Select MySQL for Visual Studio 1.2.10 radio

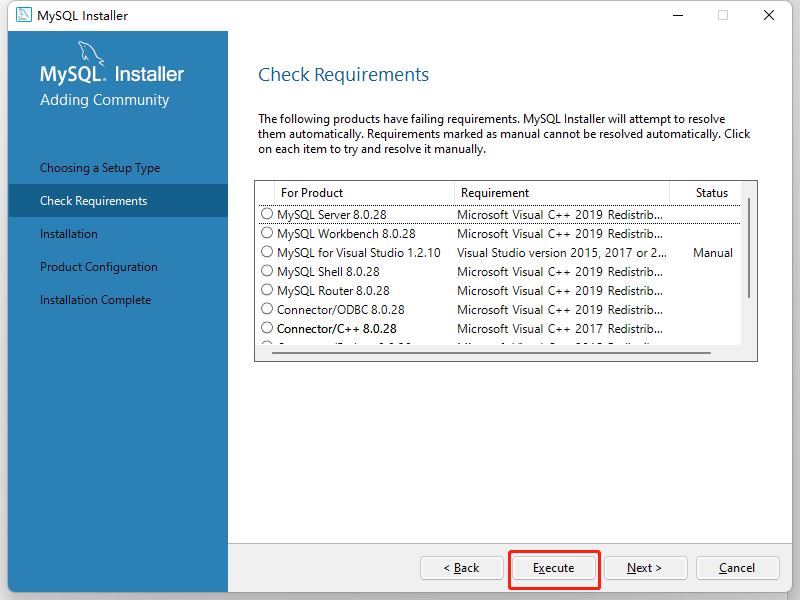[x=267, y=252]
